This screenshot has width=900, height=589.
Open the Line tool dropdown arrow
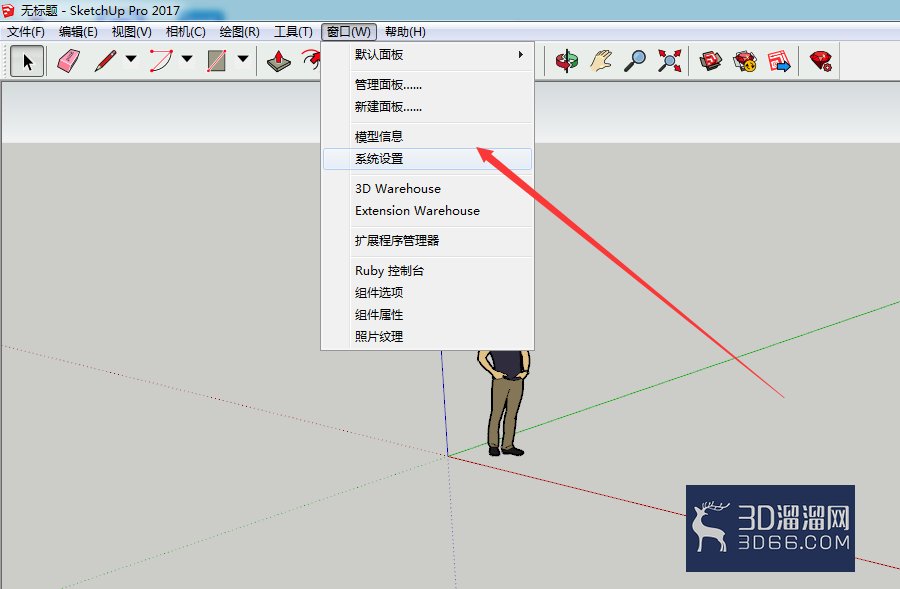[131, 59]
